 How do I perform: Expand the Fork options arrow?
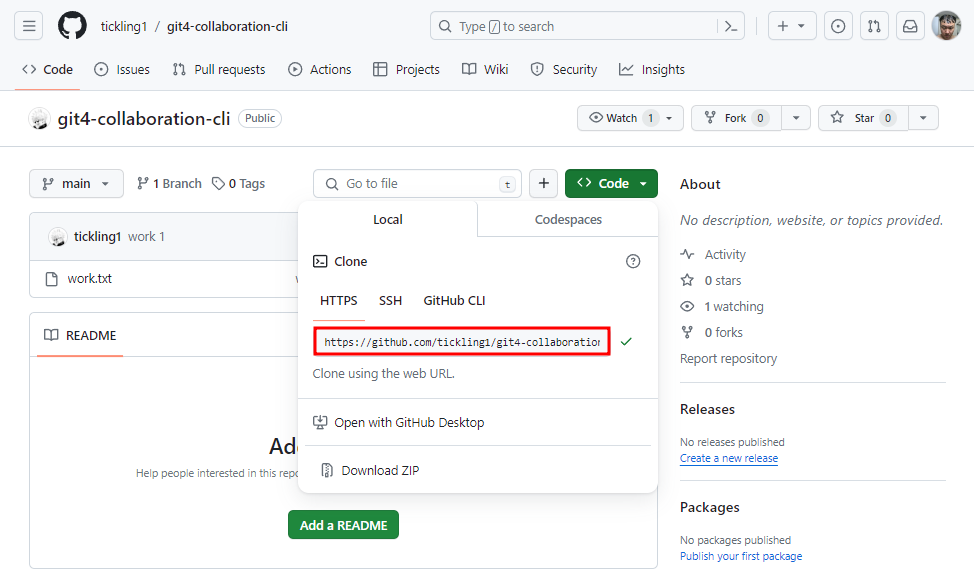tap(796, 118)
